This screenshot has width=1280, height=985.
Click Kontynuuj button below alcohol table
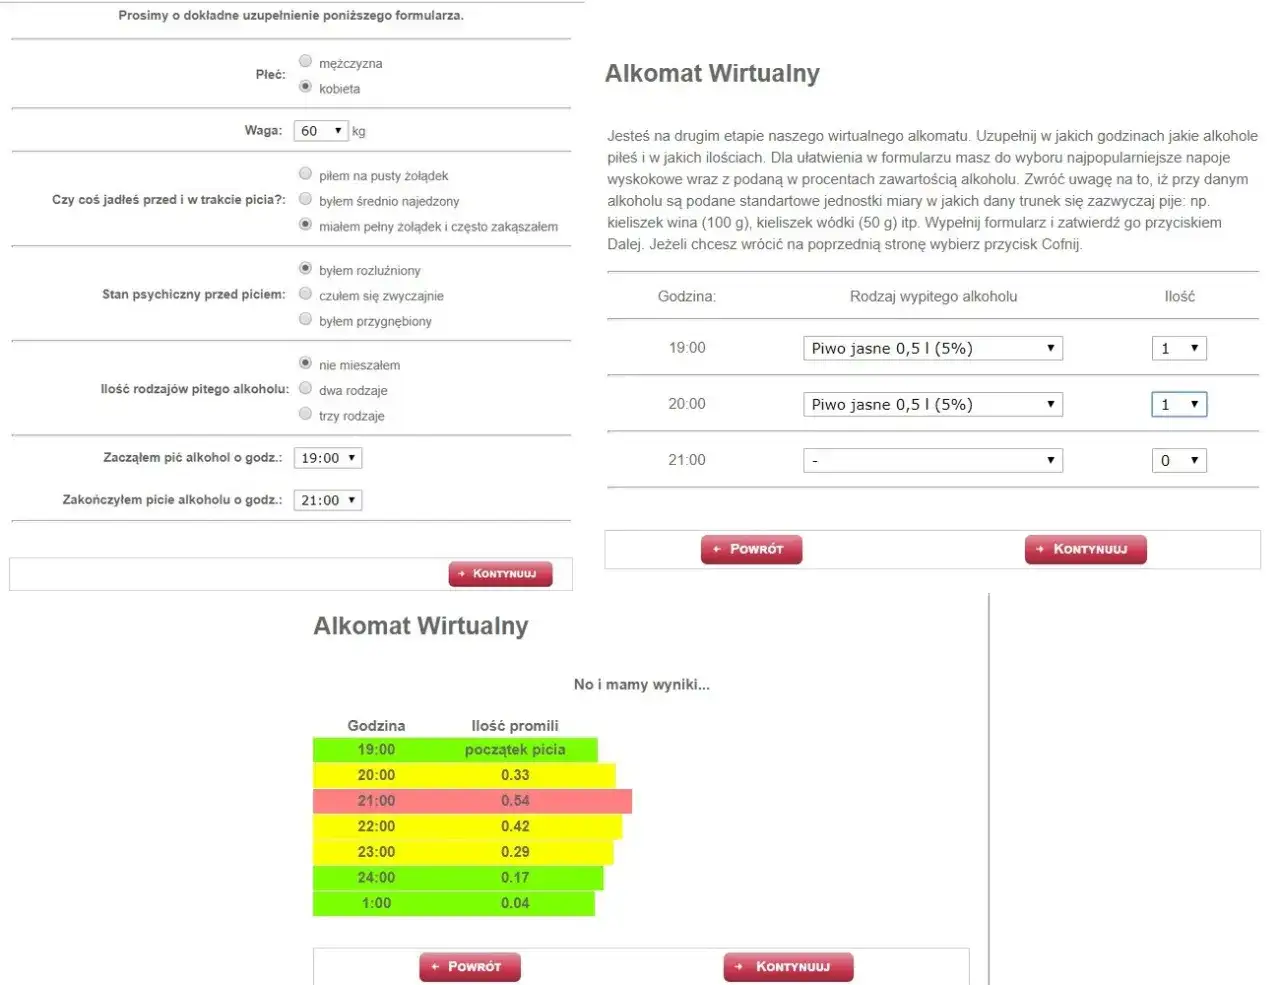[x=1085, y=549]
